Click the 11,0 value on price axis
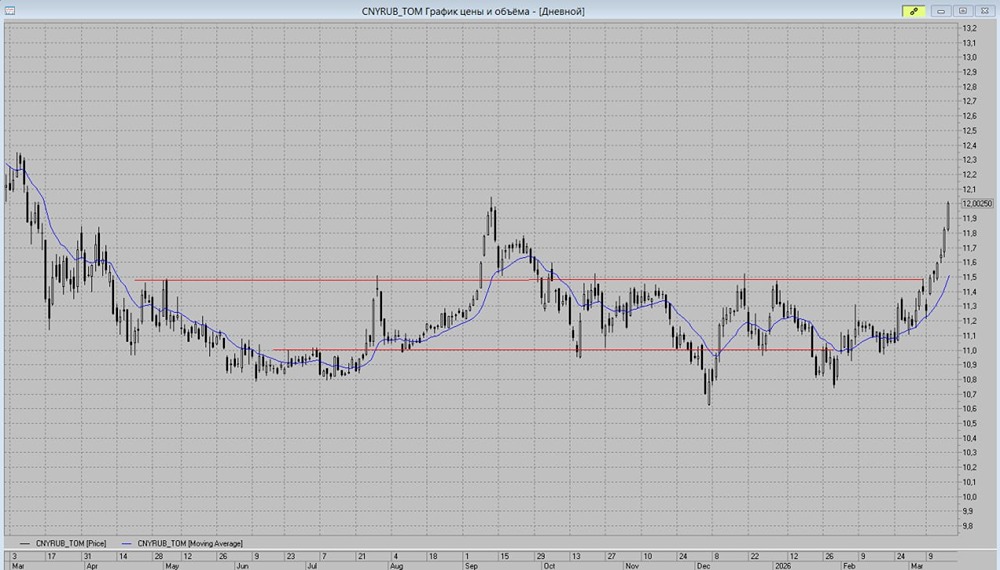The height and width of the screenshot is (570, 1000). (x=969, y=350)
